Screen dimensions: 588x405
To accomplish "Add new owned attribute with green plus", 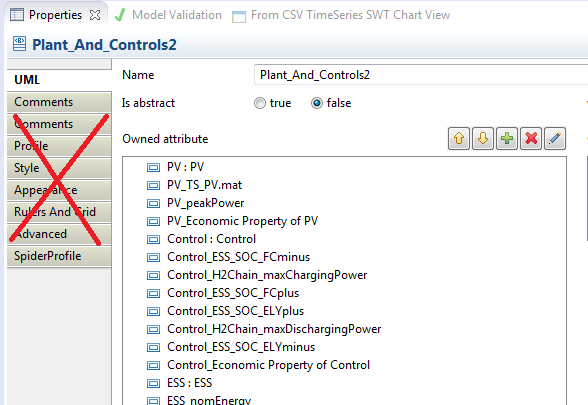I will [x=507, y=139].
